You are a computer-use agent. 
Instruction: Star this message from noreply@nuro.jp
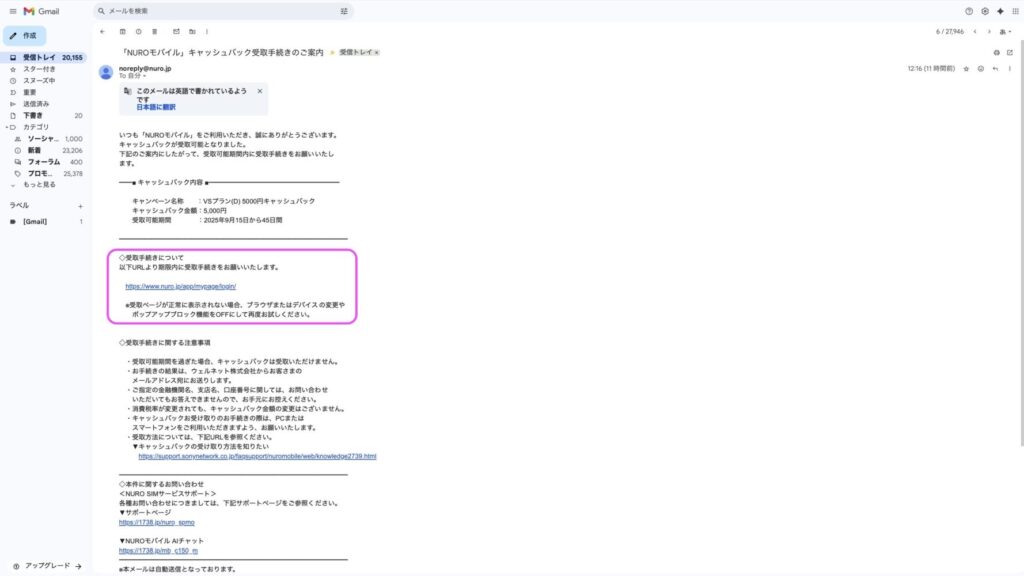tap(966, 68)
